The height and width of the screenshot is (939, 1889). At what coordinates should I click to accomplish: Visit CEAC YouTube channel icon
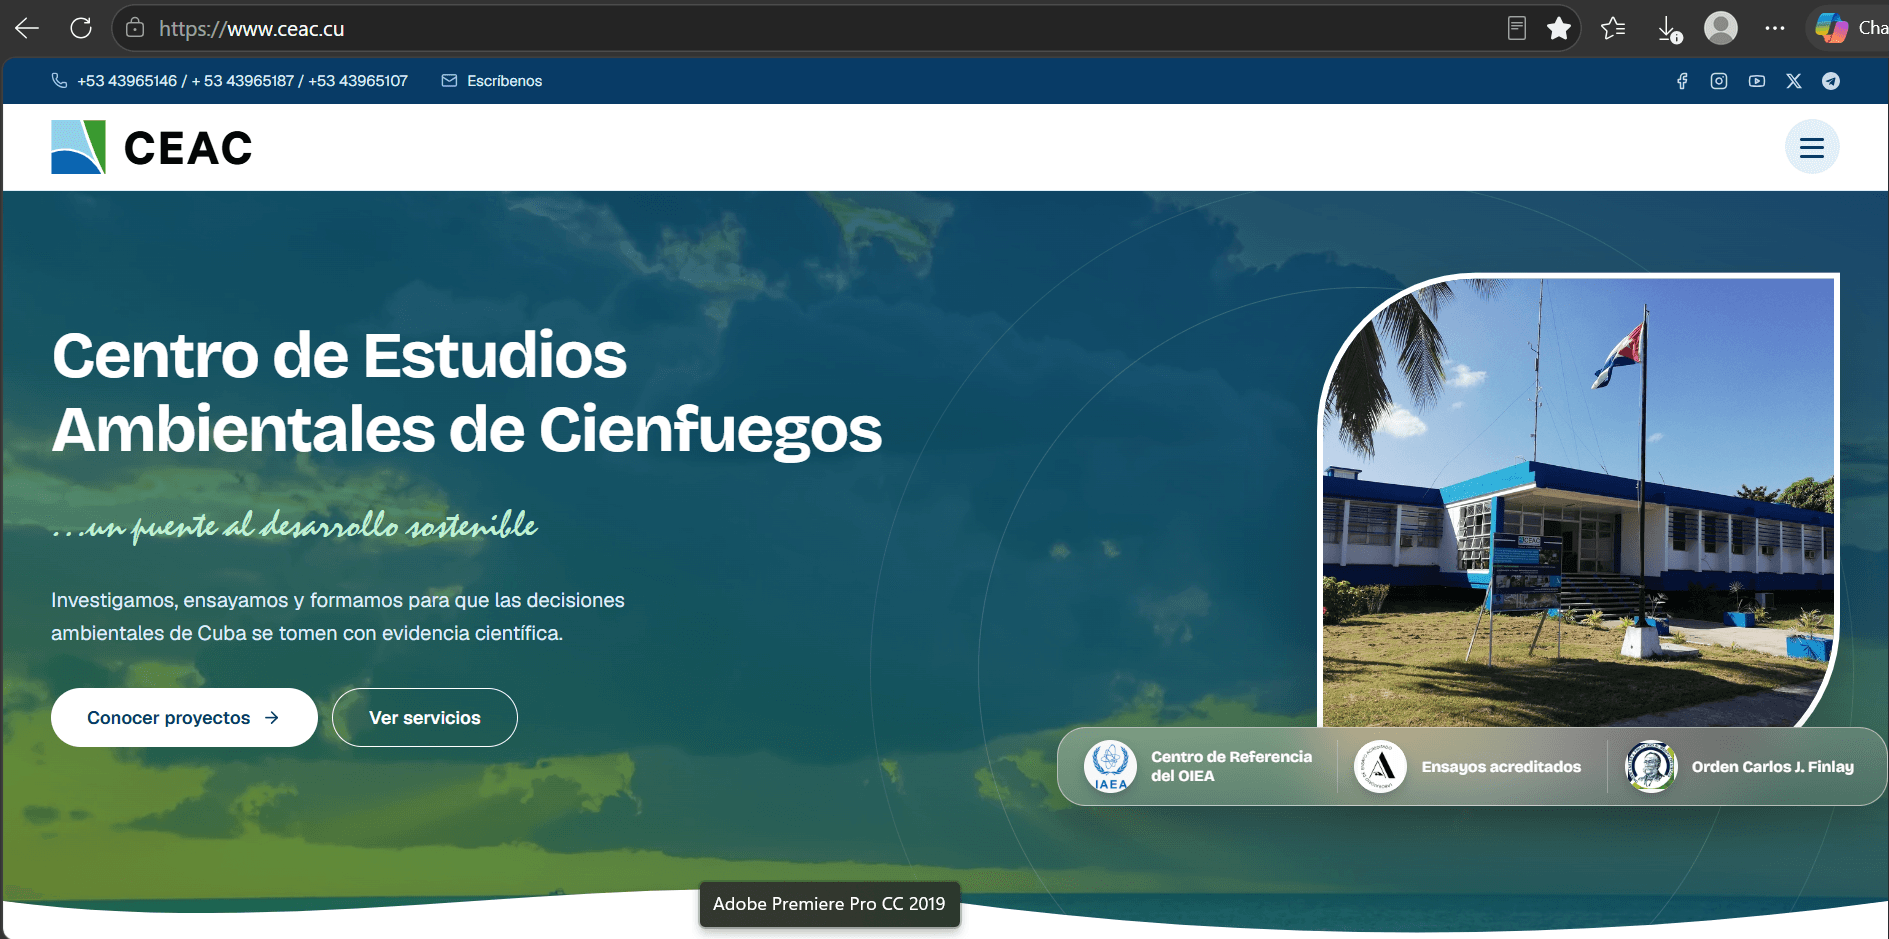[x=1757, y=81]
